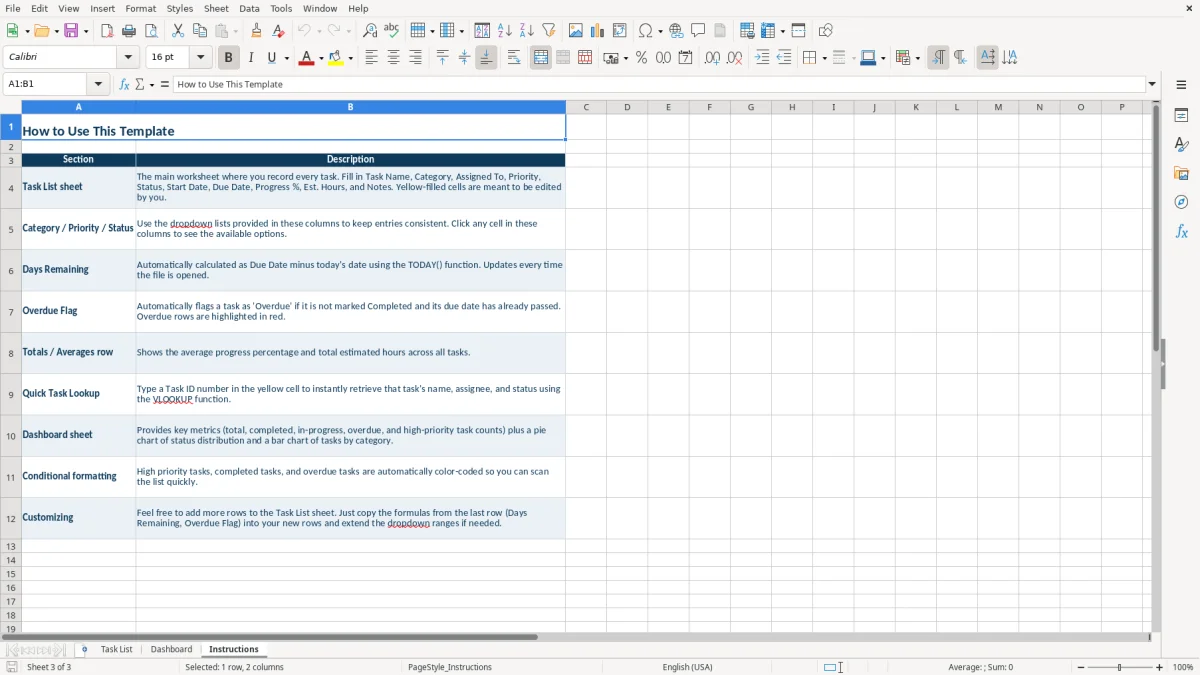Image resolution: width=1200 pixels, height=675 pixels.
Task: Select column header B
Action: tap(350, 107)
